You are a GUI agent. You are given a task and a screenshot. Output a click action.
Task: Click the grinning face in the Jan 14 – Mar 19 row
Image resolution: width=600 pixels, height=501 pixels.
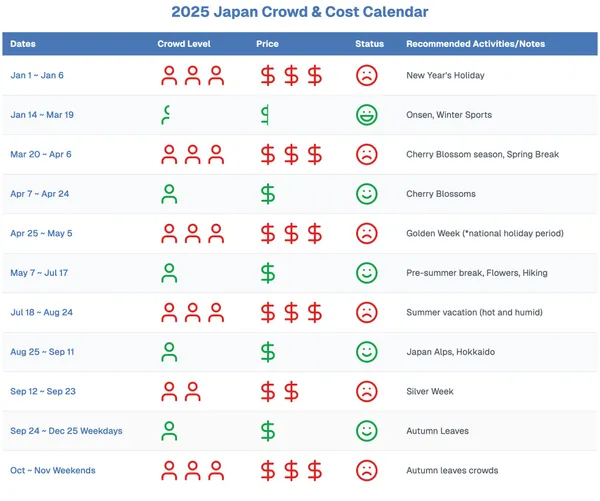[x=367, y=115]
